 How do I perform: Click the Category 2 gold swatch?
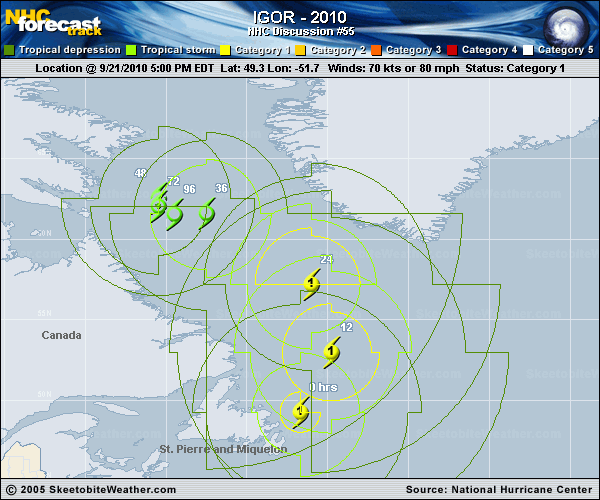300,50
